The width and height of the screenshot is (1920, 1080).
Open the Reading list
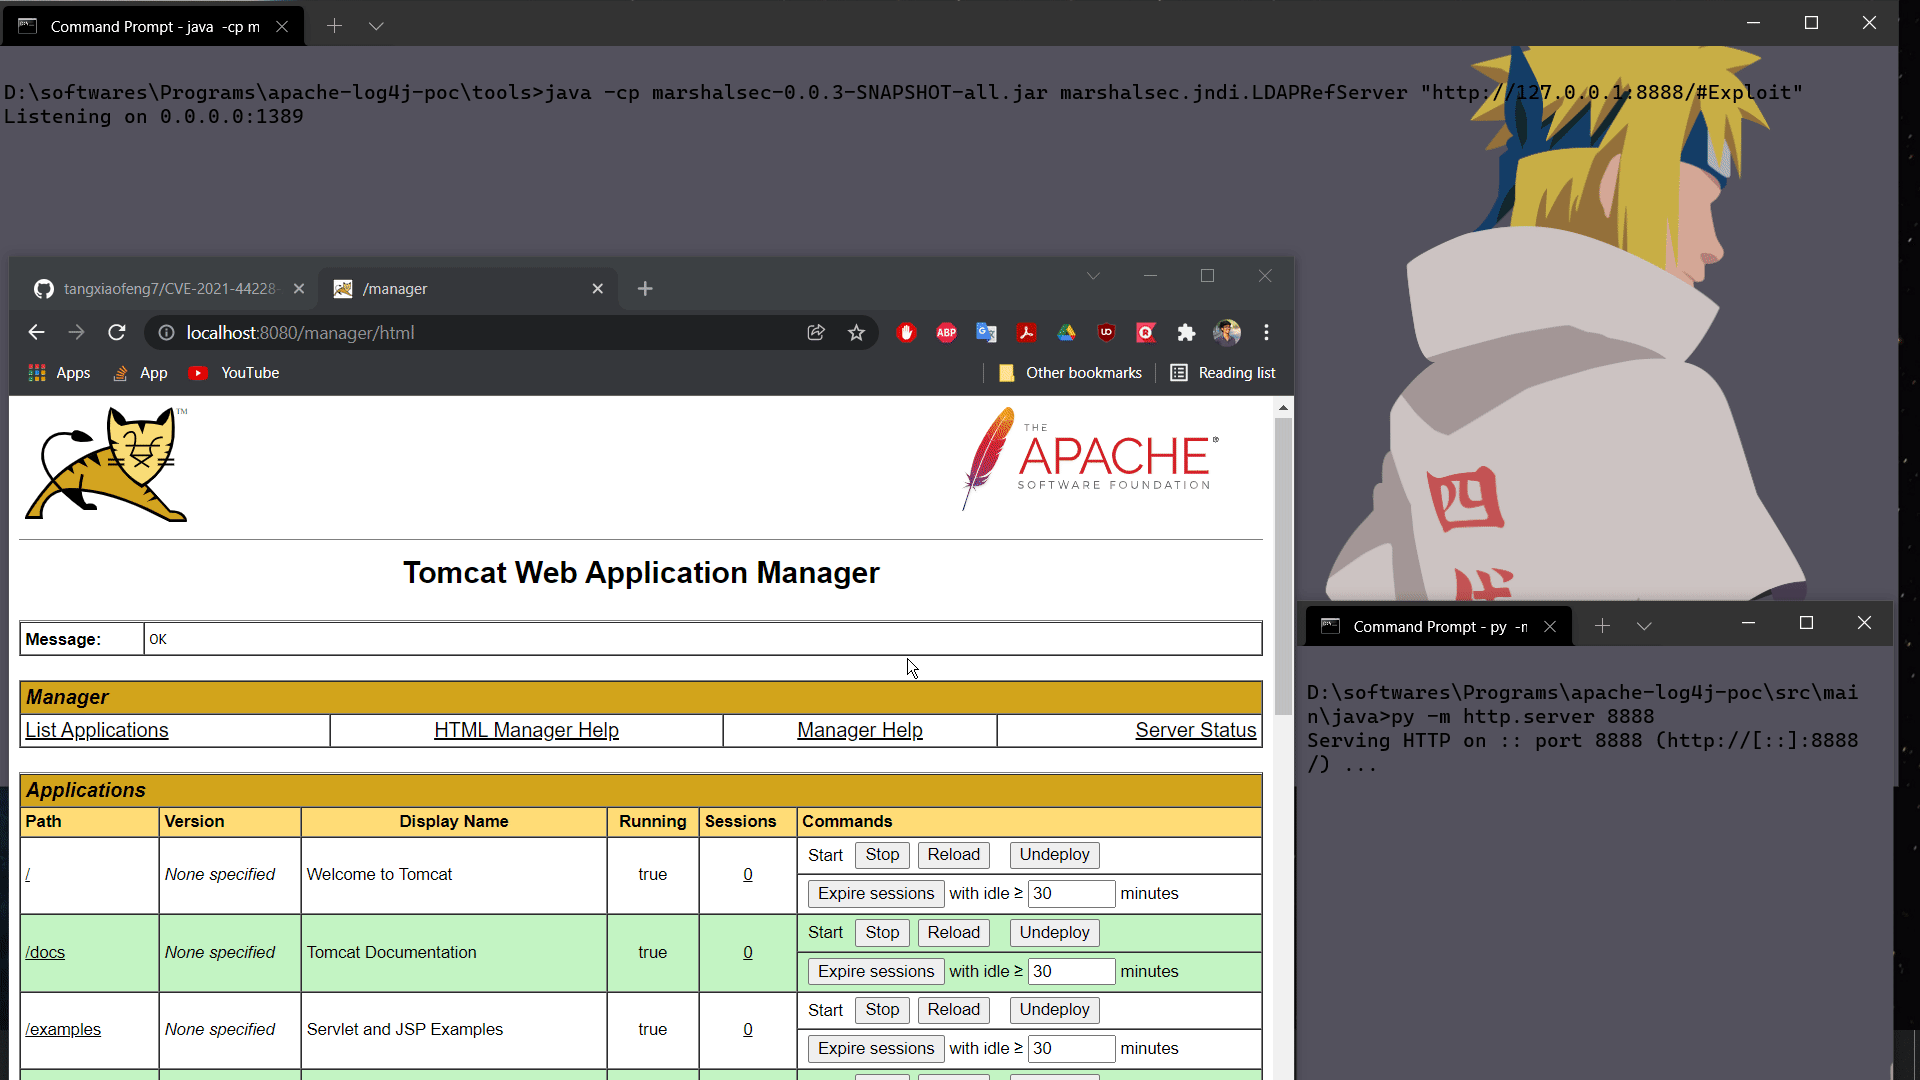tap(1223, 373)
